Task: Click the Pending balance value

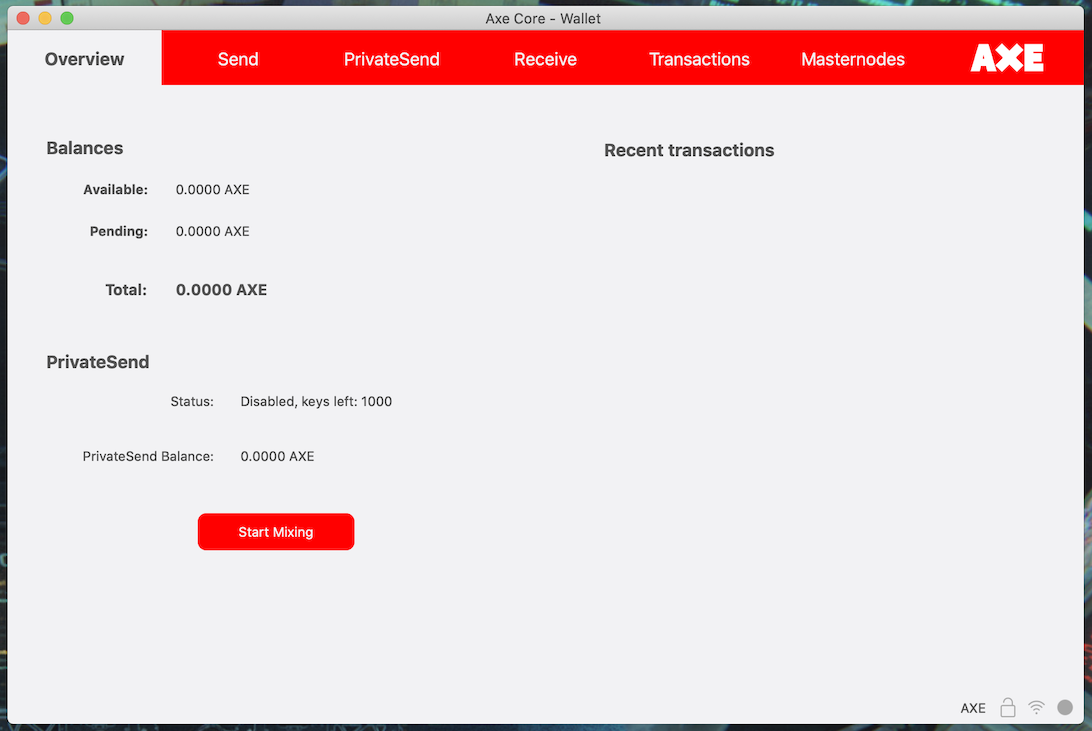Action: pos(212,231)
